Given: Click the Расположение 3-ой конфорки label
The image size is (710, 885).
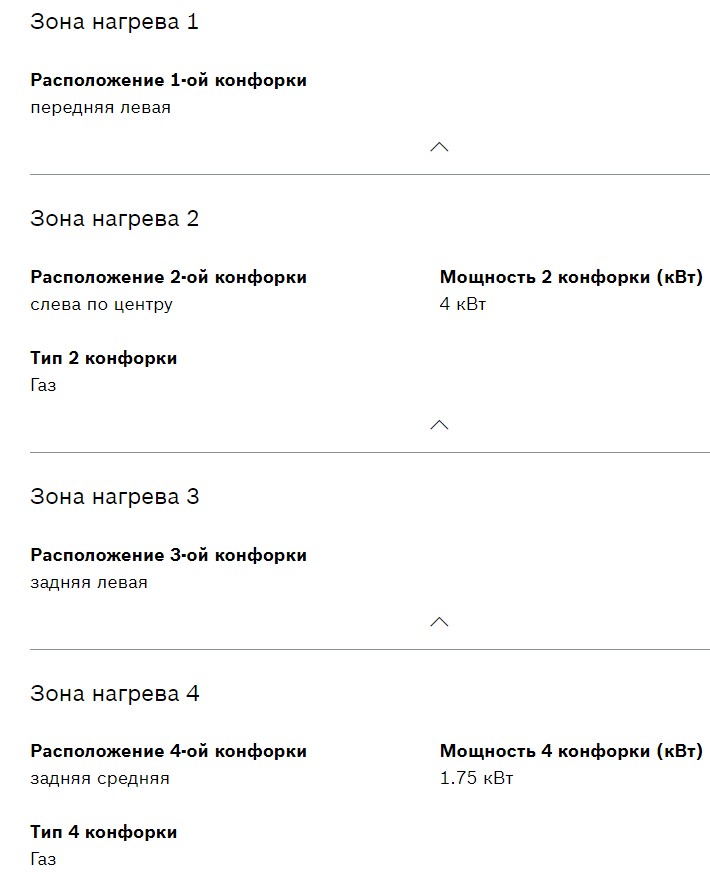Looking at the screenshot, I should (168, 555).
